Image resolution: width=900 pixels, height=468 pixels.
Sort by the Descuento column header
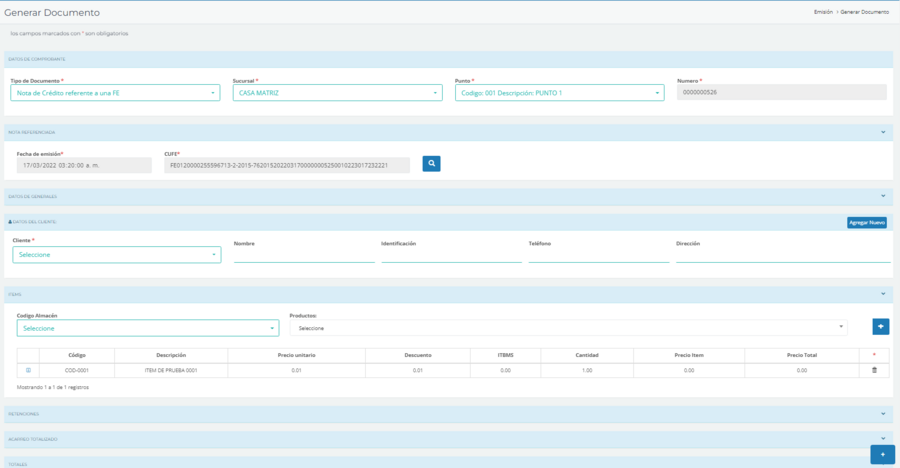[418, 355]
